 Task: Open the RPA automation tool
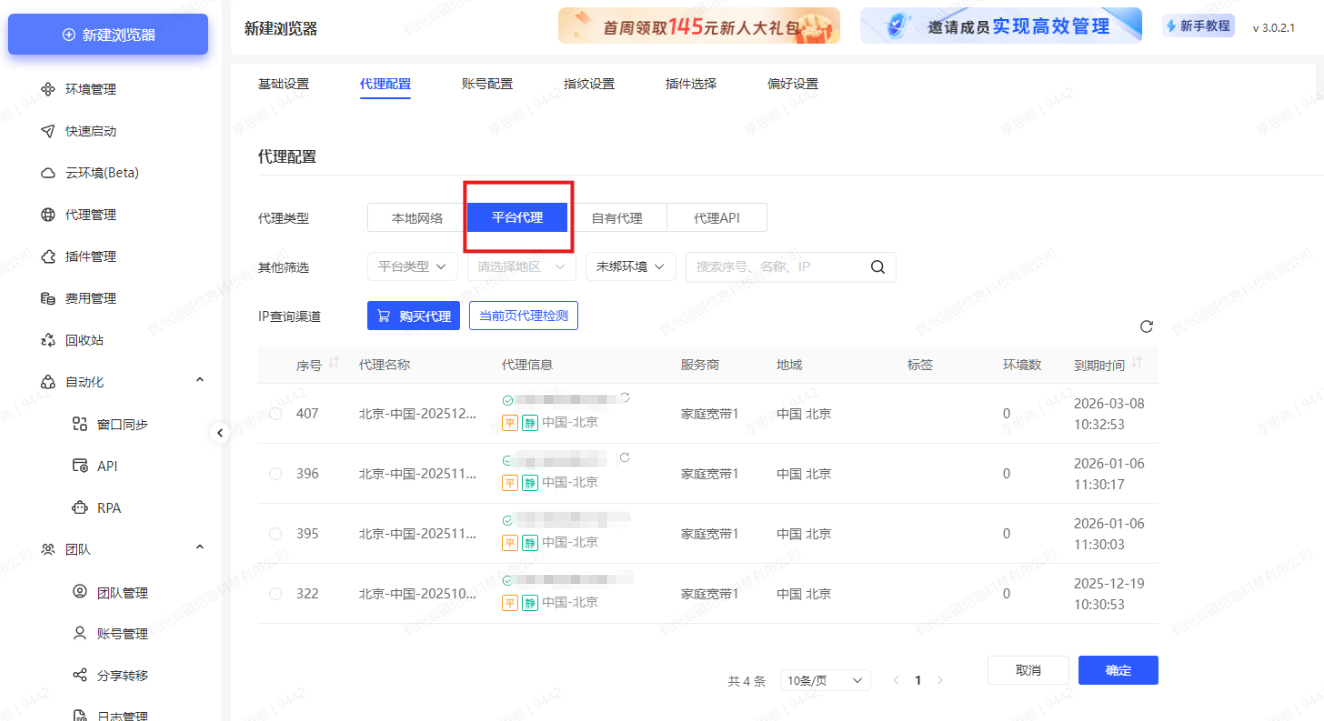(x=105, y=507)
